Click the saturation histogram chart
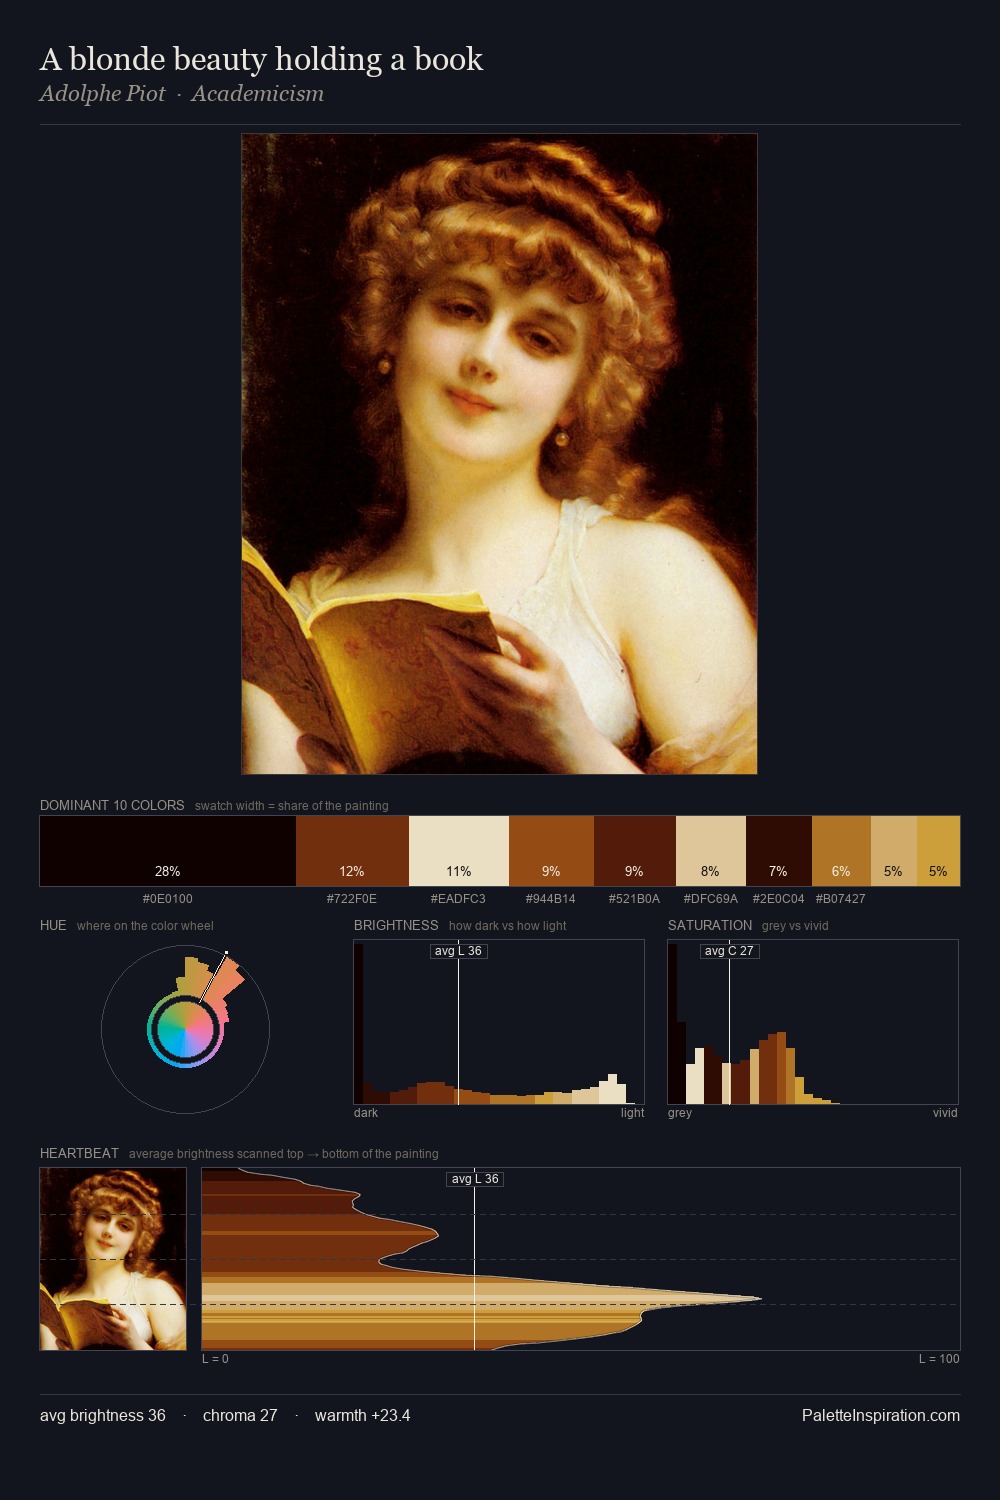1000x1500 pixels. (813, 1022)
